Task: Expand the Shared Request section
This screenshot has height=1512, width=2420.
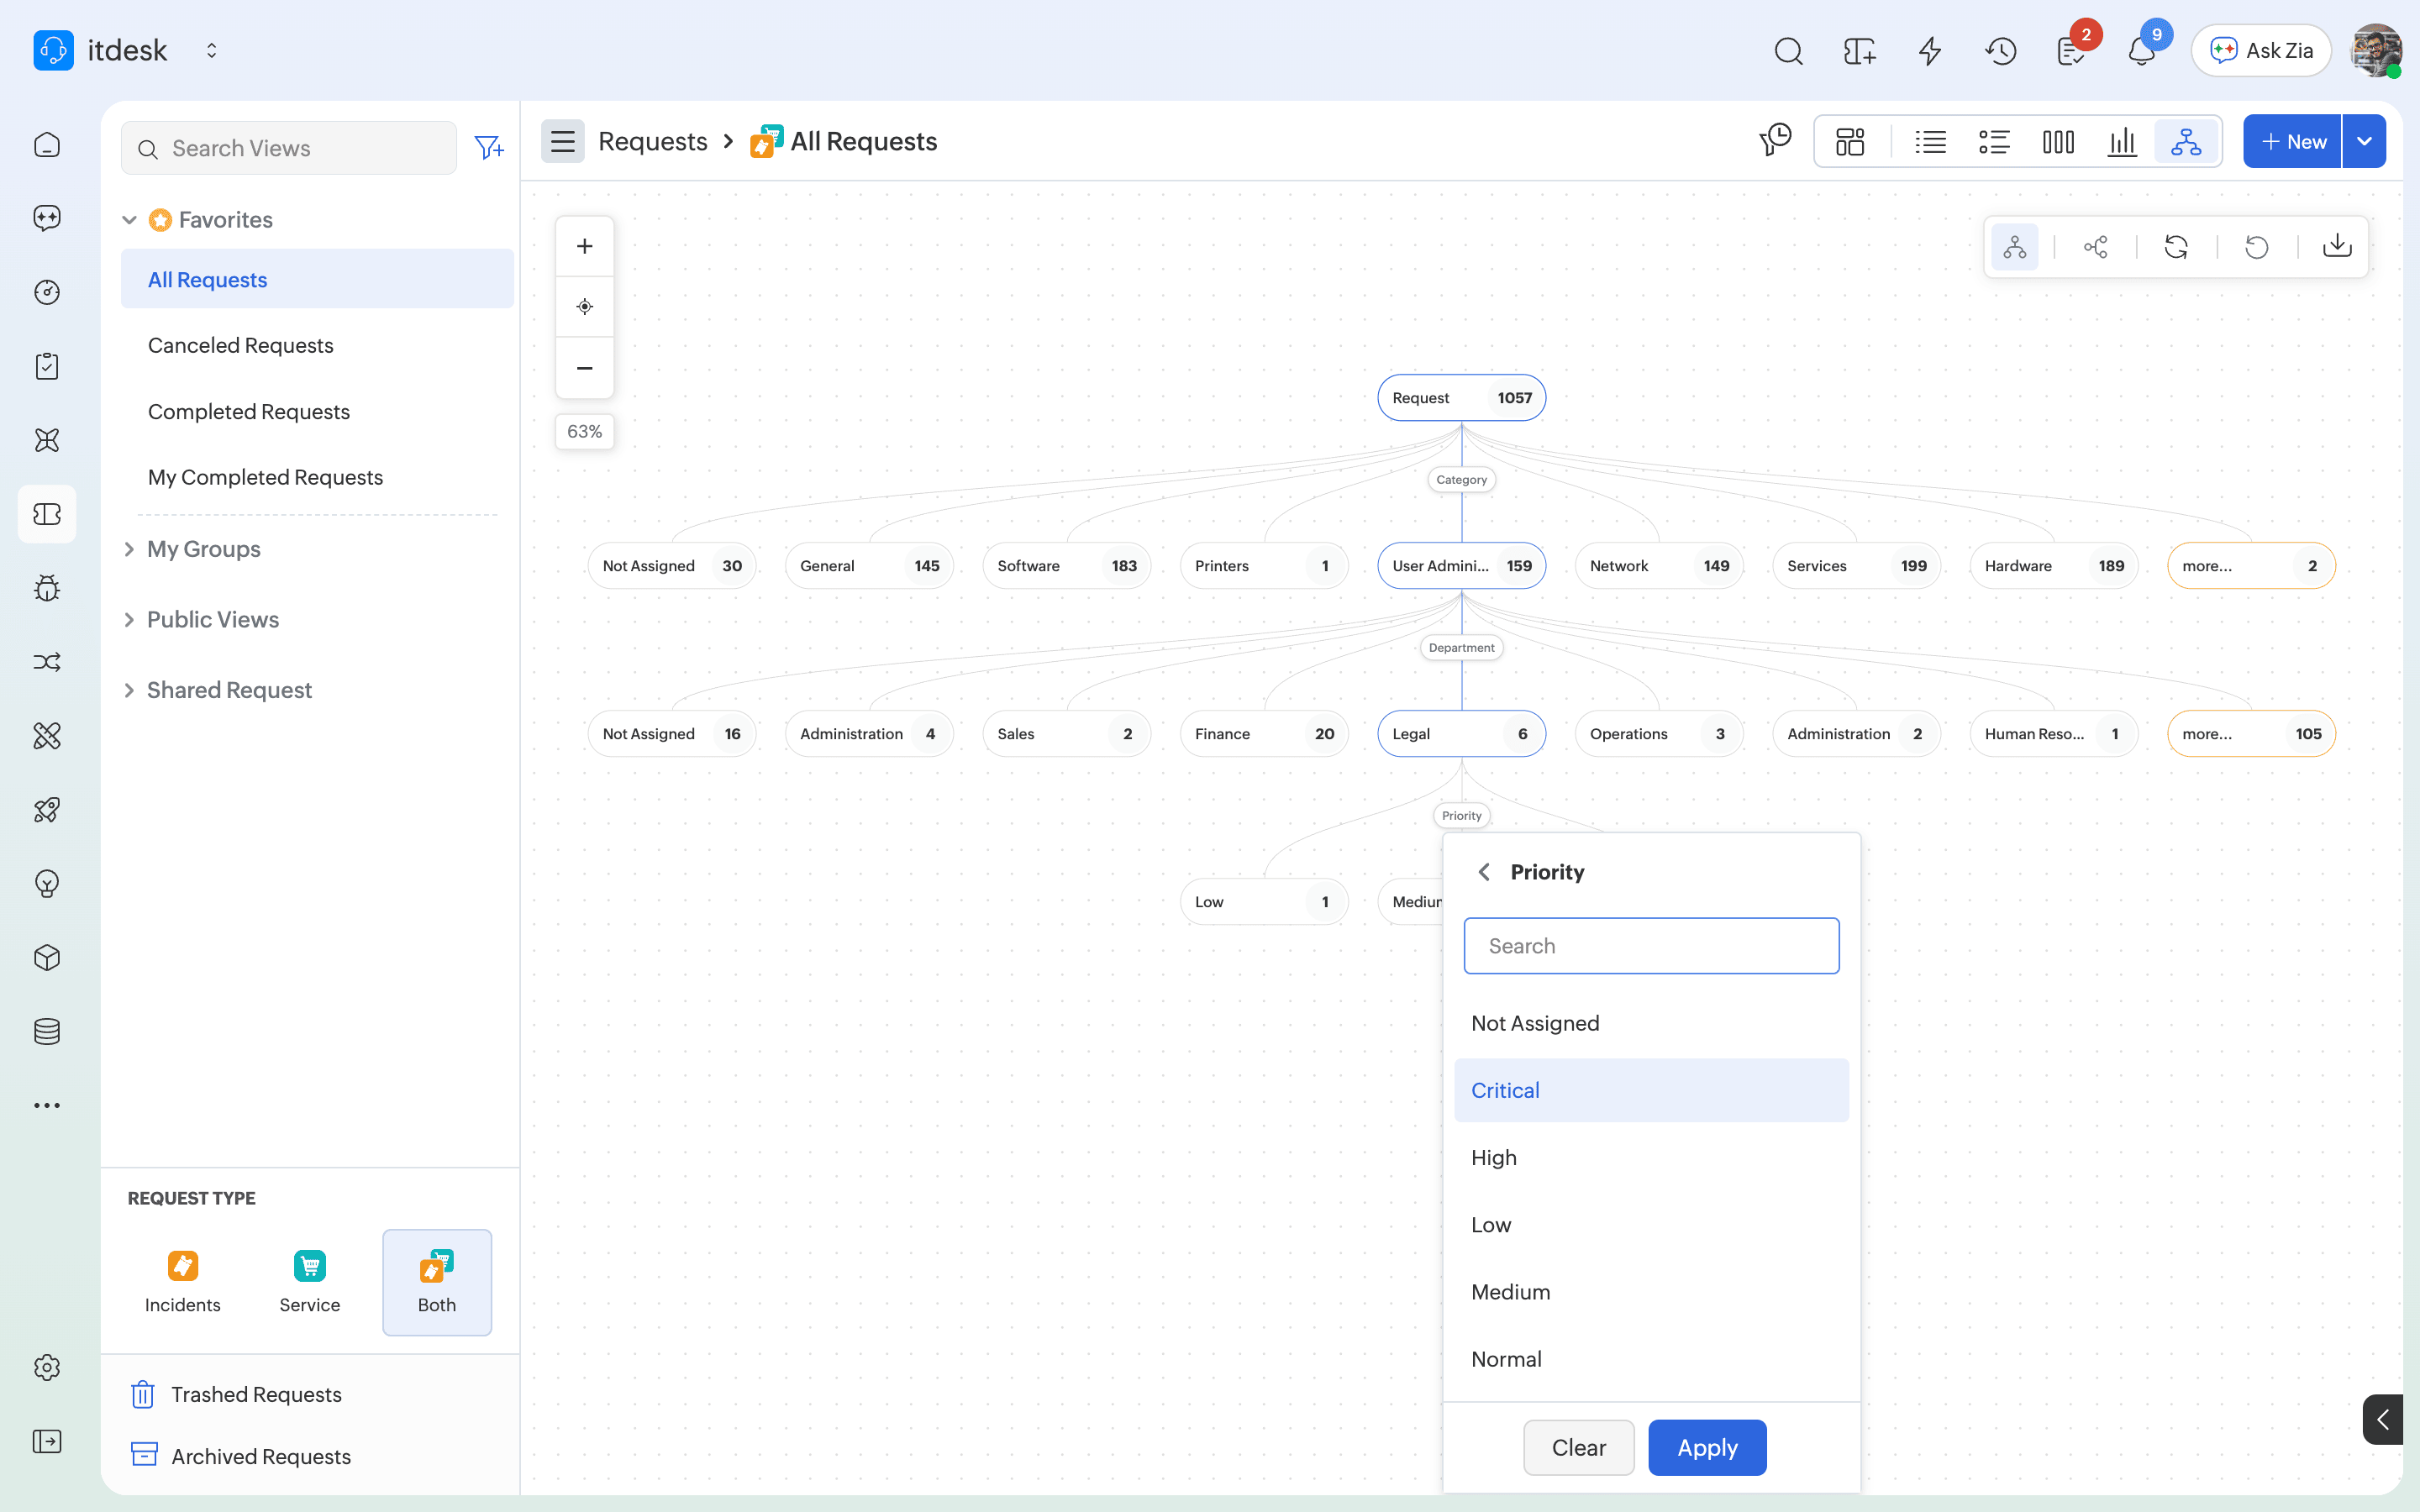Action: pyautogui.click(x=129, y=690)
